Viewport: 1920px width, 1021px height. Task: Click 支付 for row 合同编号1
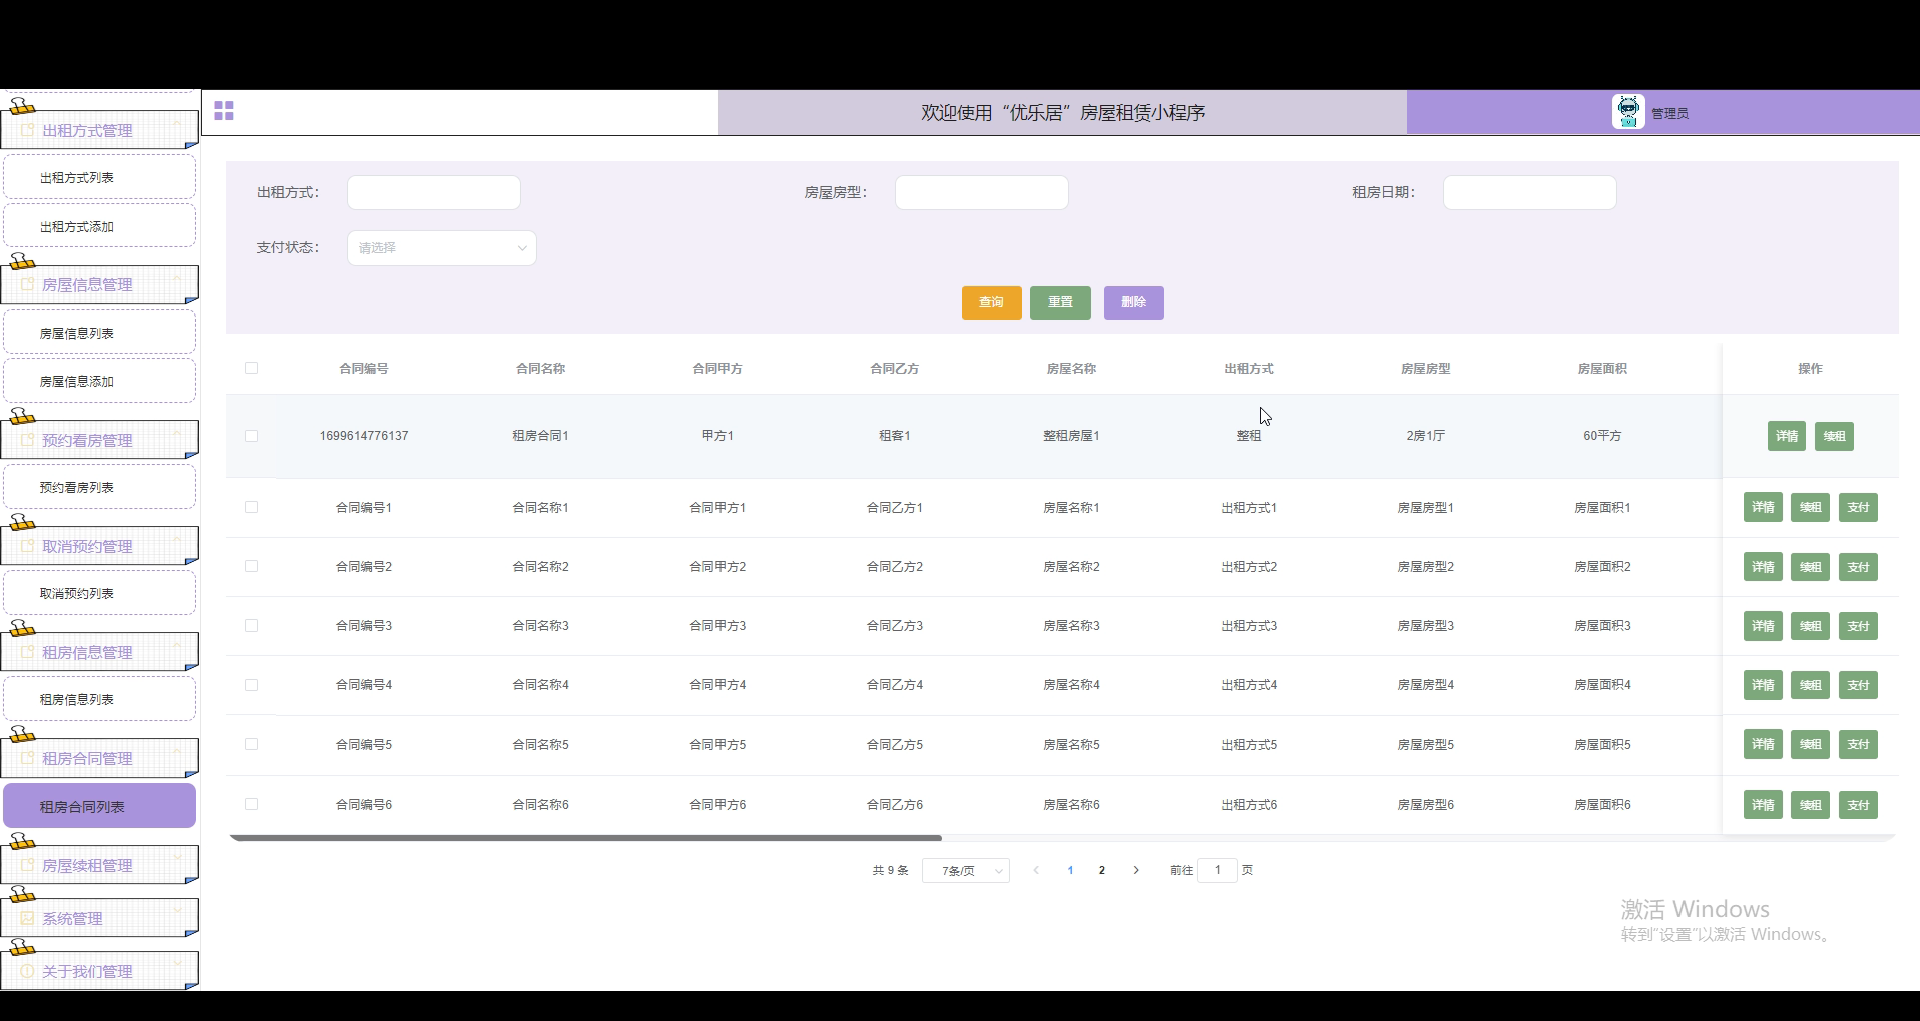point(1859,507)
